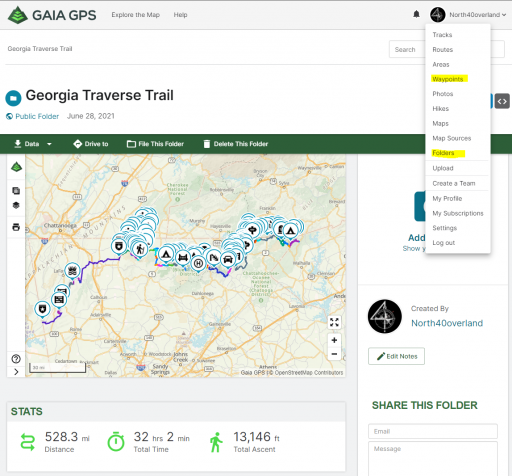512x476 pixels.
Task: Open Routes from account menu
Action: point(442,50)
